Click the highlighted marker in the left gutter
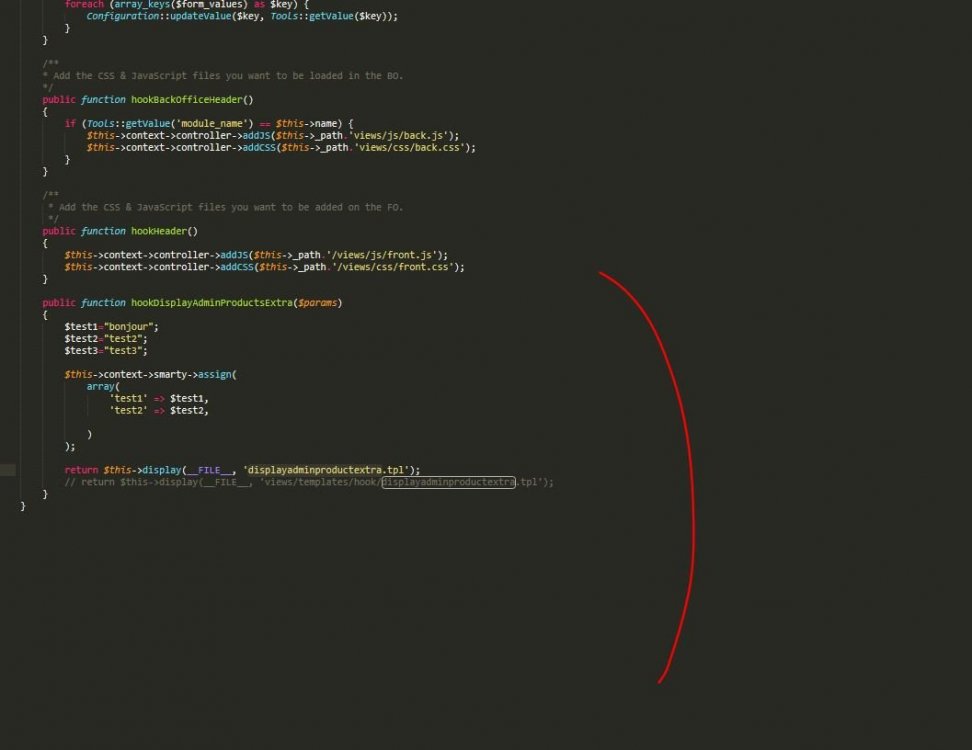This screenshot has width=972, height=750. [6, 469]
